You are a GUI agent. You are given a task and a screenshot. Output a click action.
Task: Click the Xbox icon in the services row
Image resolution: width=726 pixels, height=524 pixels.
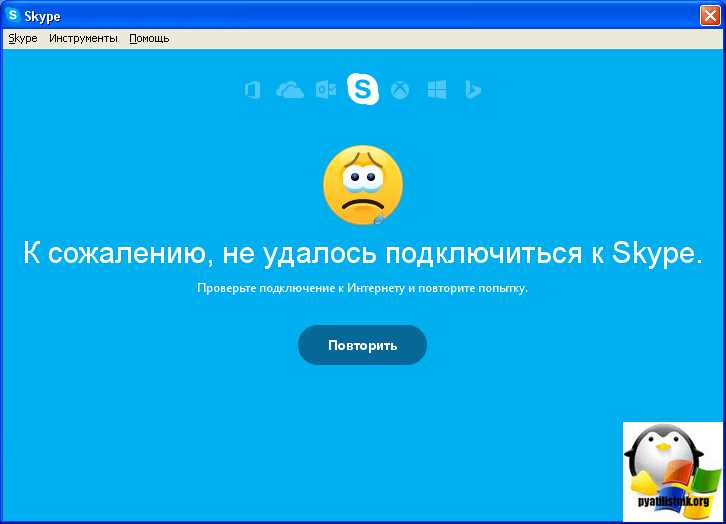[400, 89]
